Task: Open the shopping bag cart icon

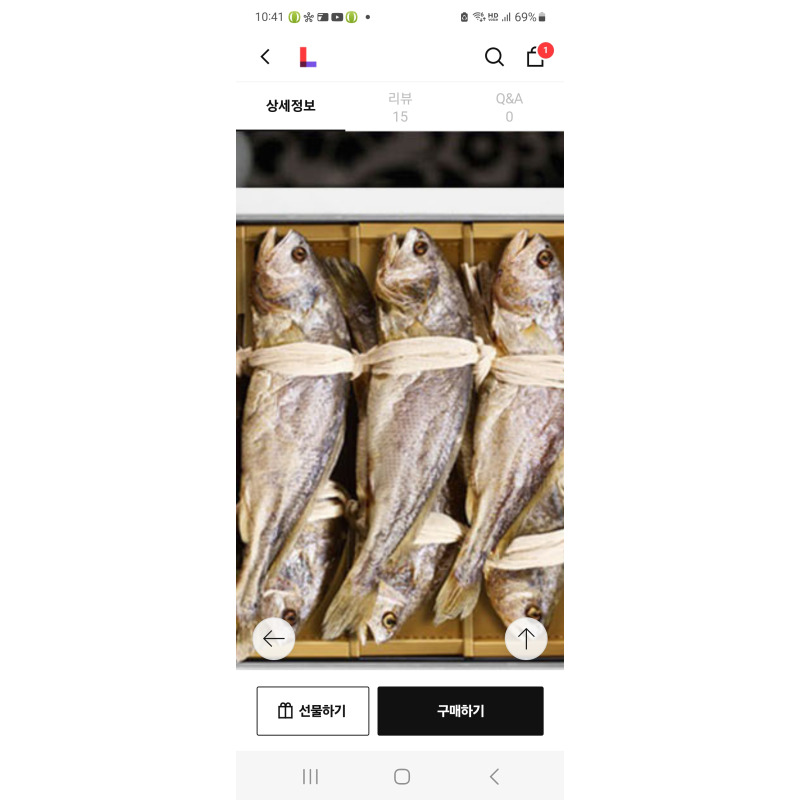Action: pyautogui.click(x=535, y=57)
